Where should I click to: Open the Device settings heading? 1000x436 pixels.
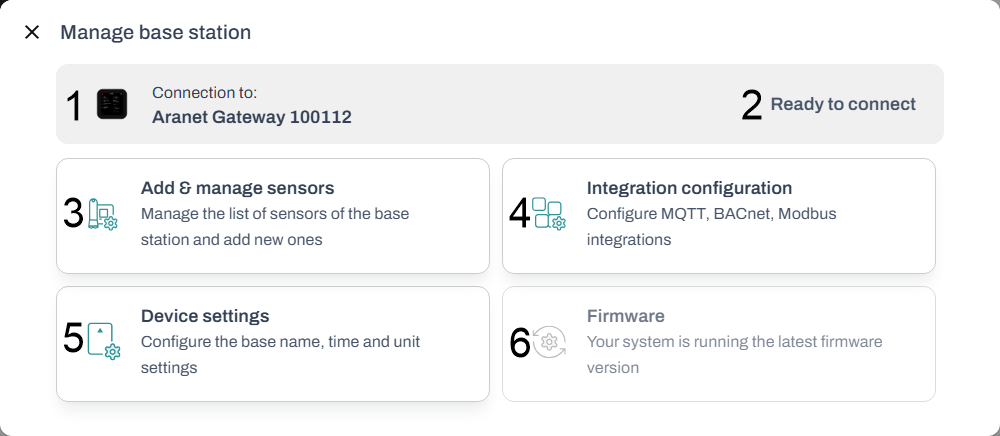click(205, 316)
